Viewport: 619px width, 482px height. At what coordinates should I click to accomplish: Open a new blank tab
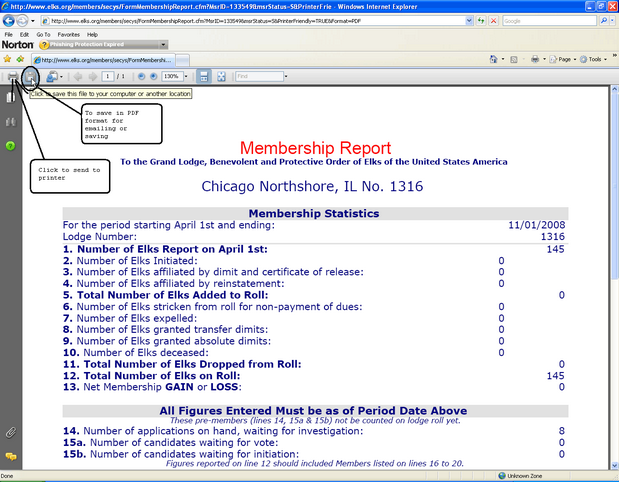coord(182,60)
